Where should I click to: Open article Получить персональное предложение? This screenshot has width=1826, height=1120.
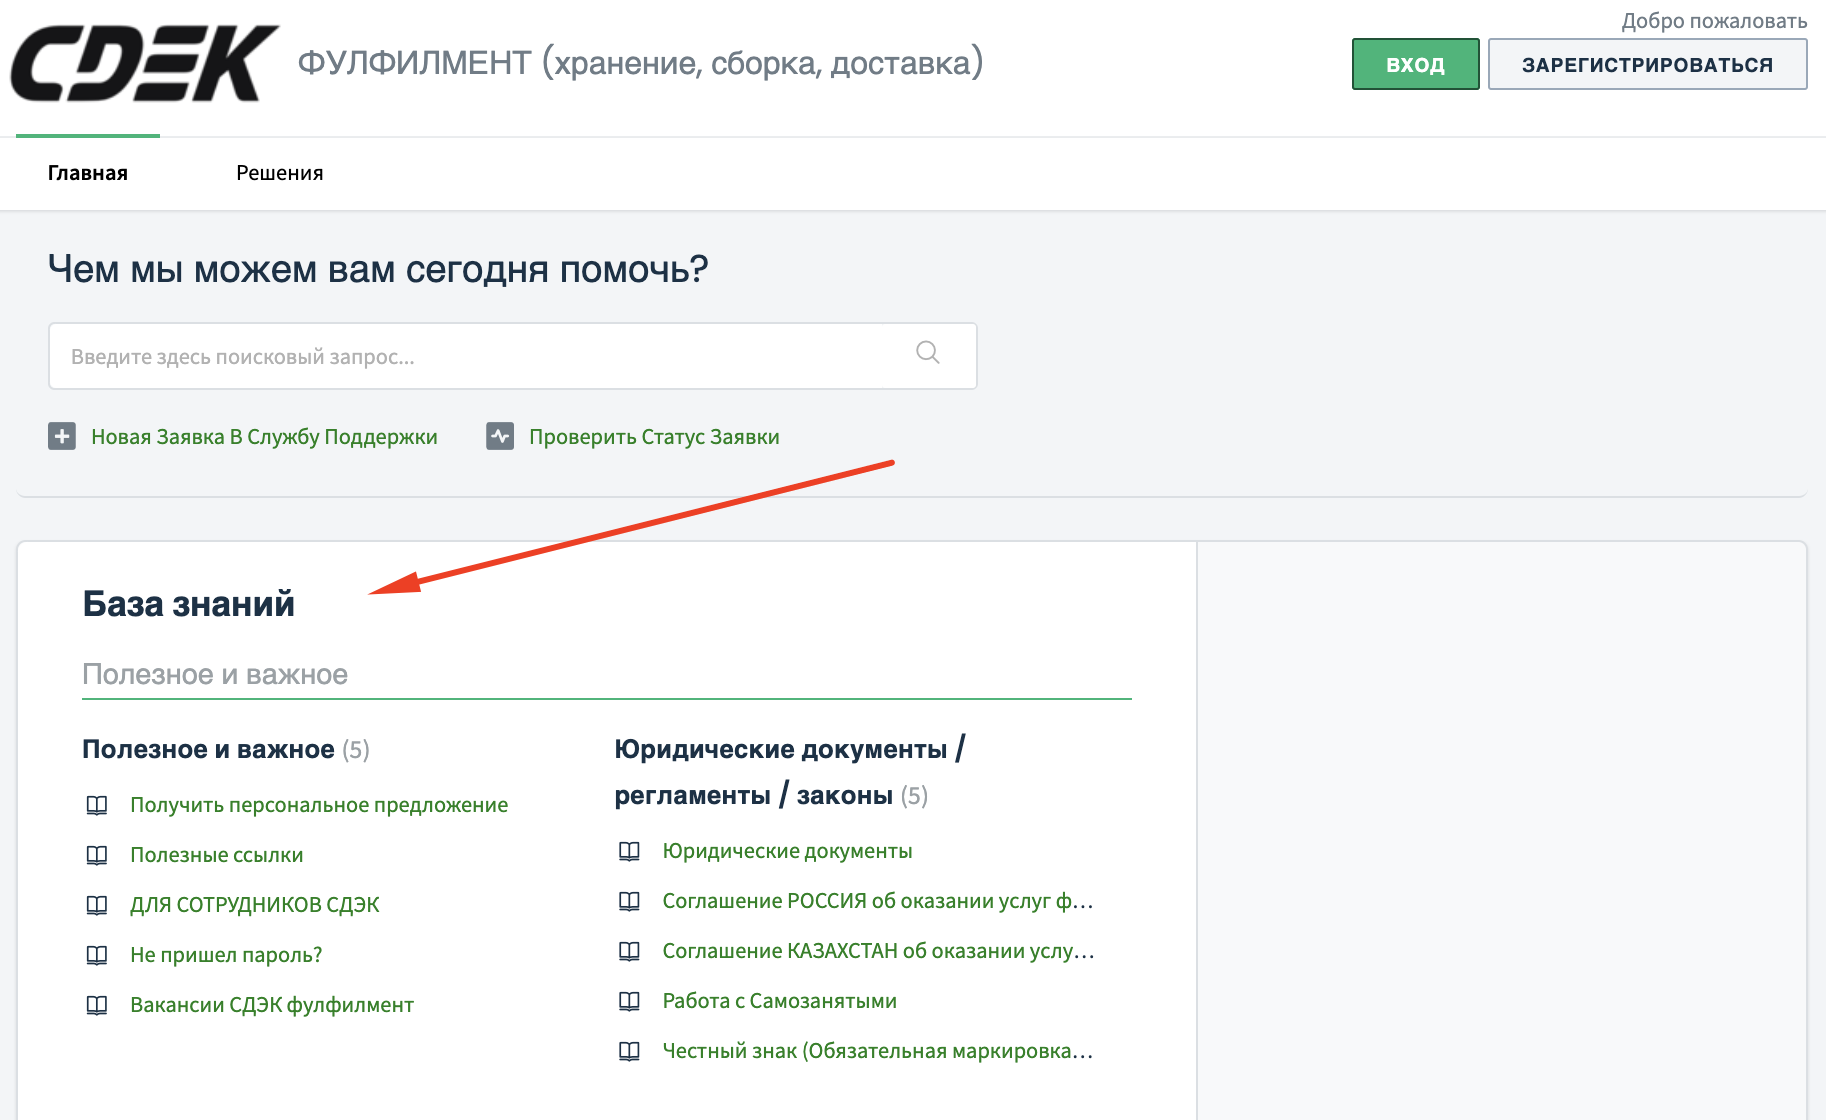pos(319,805)
